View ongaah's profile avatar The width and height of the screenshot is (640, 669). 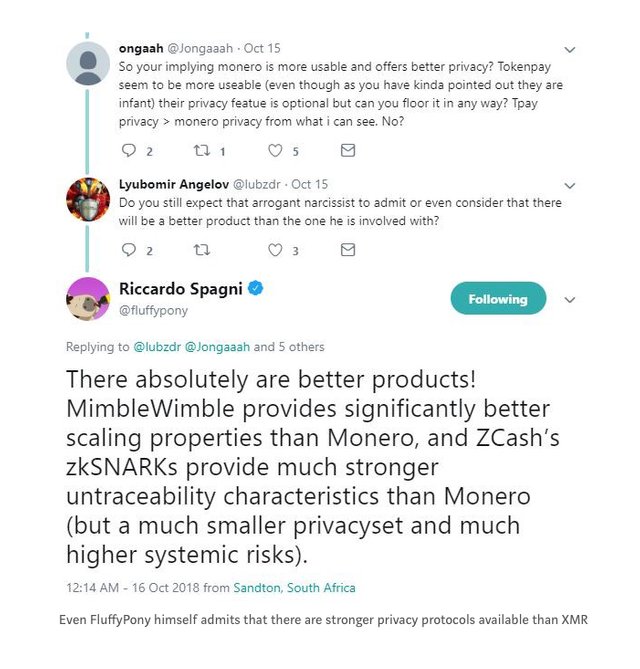(87, 63)
